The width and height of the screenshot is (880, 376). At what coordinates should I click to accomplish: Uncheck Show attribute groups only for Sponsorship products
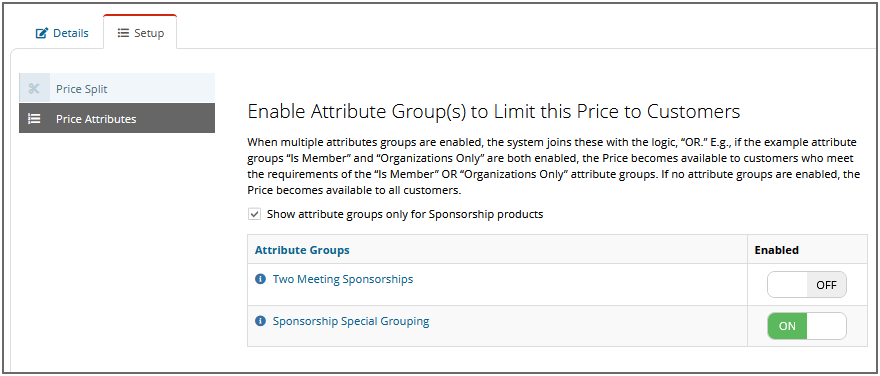point(255,214)
